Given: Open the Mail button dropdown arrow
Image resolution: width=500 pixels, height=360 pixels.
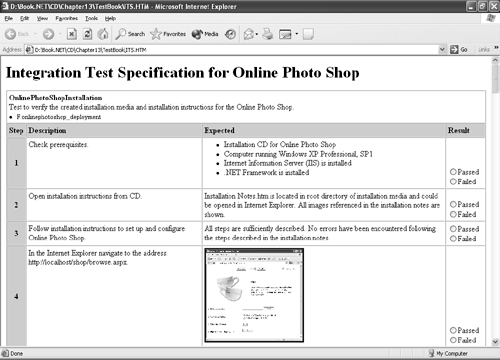Looking at the screenshot, I should click(x=257, y=34).
